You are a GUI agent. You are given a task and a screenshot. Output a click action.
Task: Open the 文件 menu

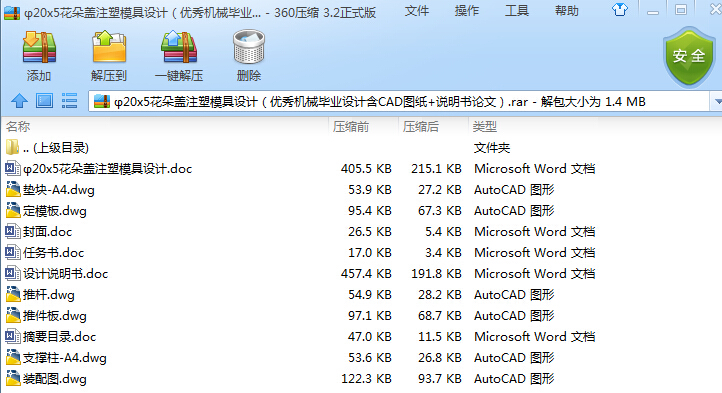coord(417,10)
